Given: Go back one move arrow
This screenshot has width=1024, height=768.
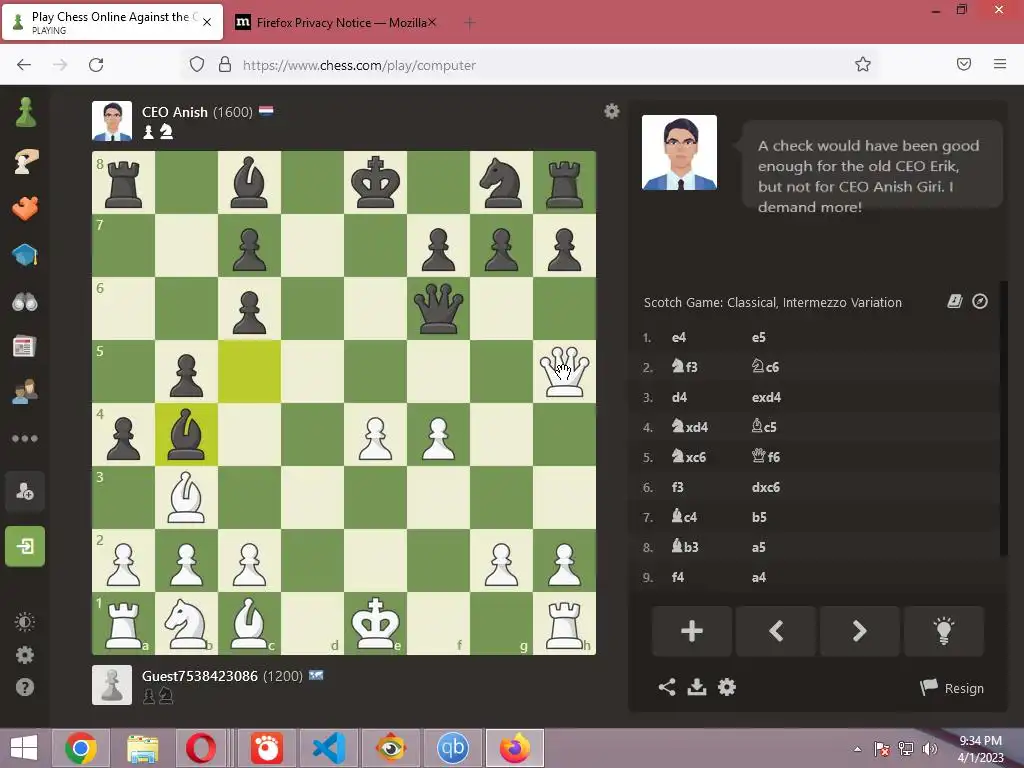Looking at the screenshot, I should [776, 631].
